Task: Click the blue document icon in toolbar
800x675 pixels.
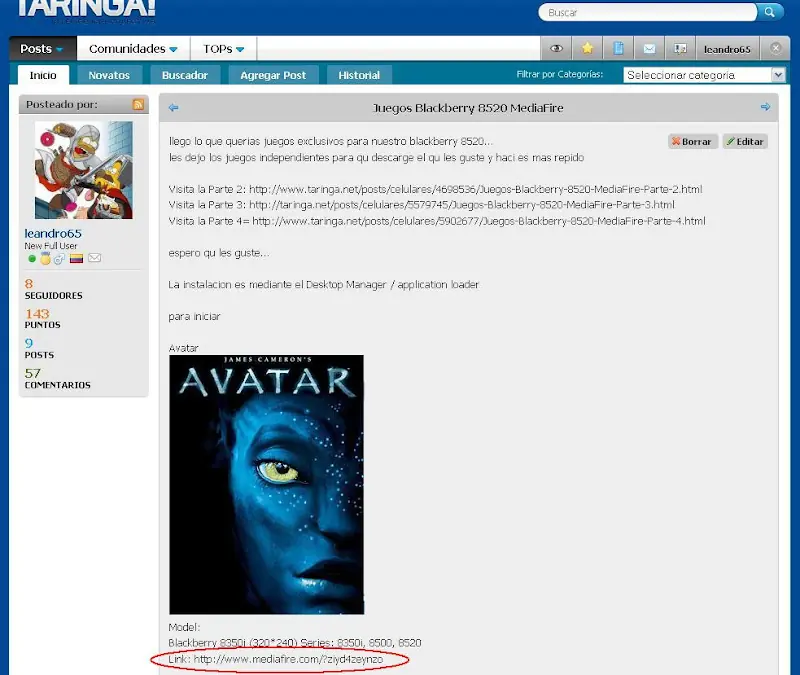Action: point(618,48)
